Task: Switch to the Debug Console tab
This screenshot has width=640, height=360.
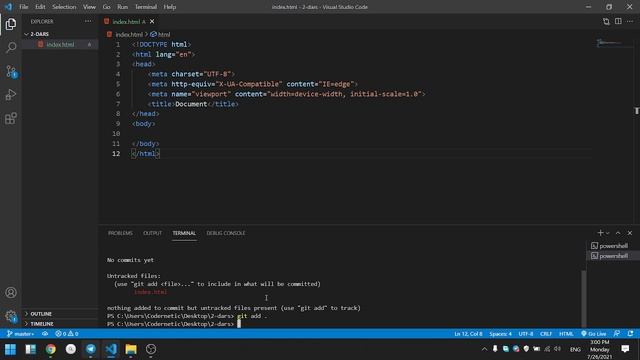Action: pyautogui.click(x=226, y=233)
